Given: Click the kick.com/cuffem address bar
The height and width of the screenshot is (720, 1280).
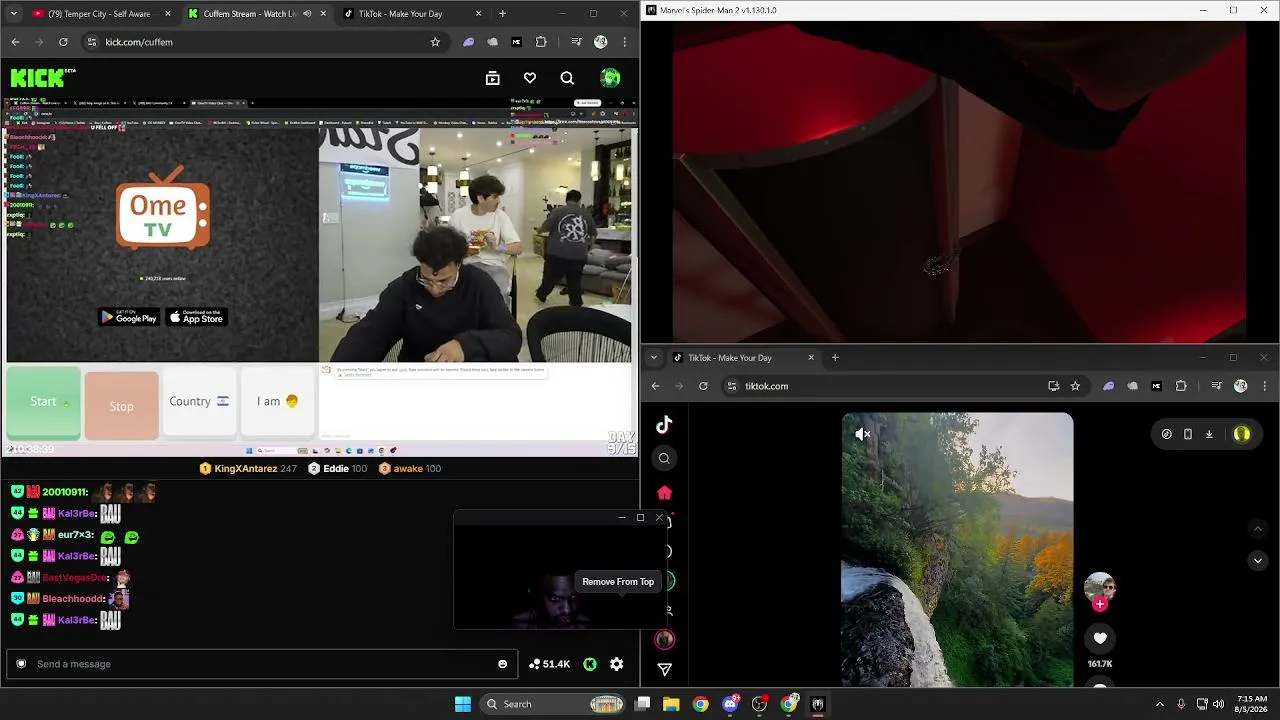Looking at the screenshot, I should [x=262, y=42].
